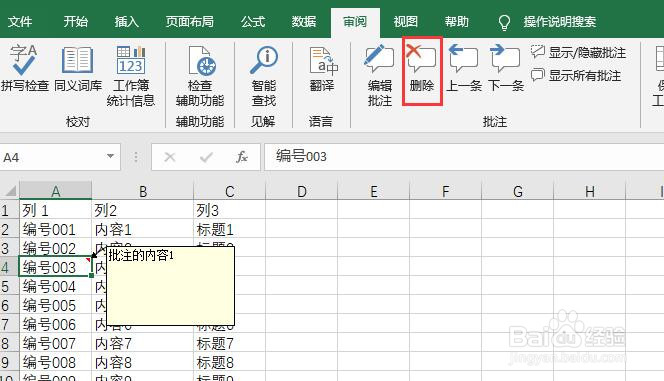664x381 pixels.
Task: Open Smart Lookup (智能查找)
Action: [263, 76]
